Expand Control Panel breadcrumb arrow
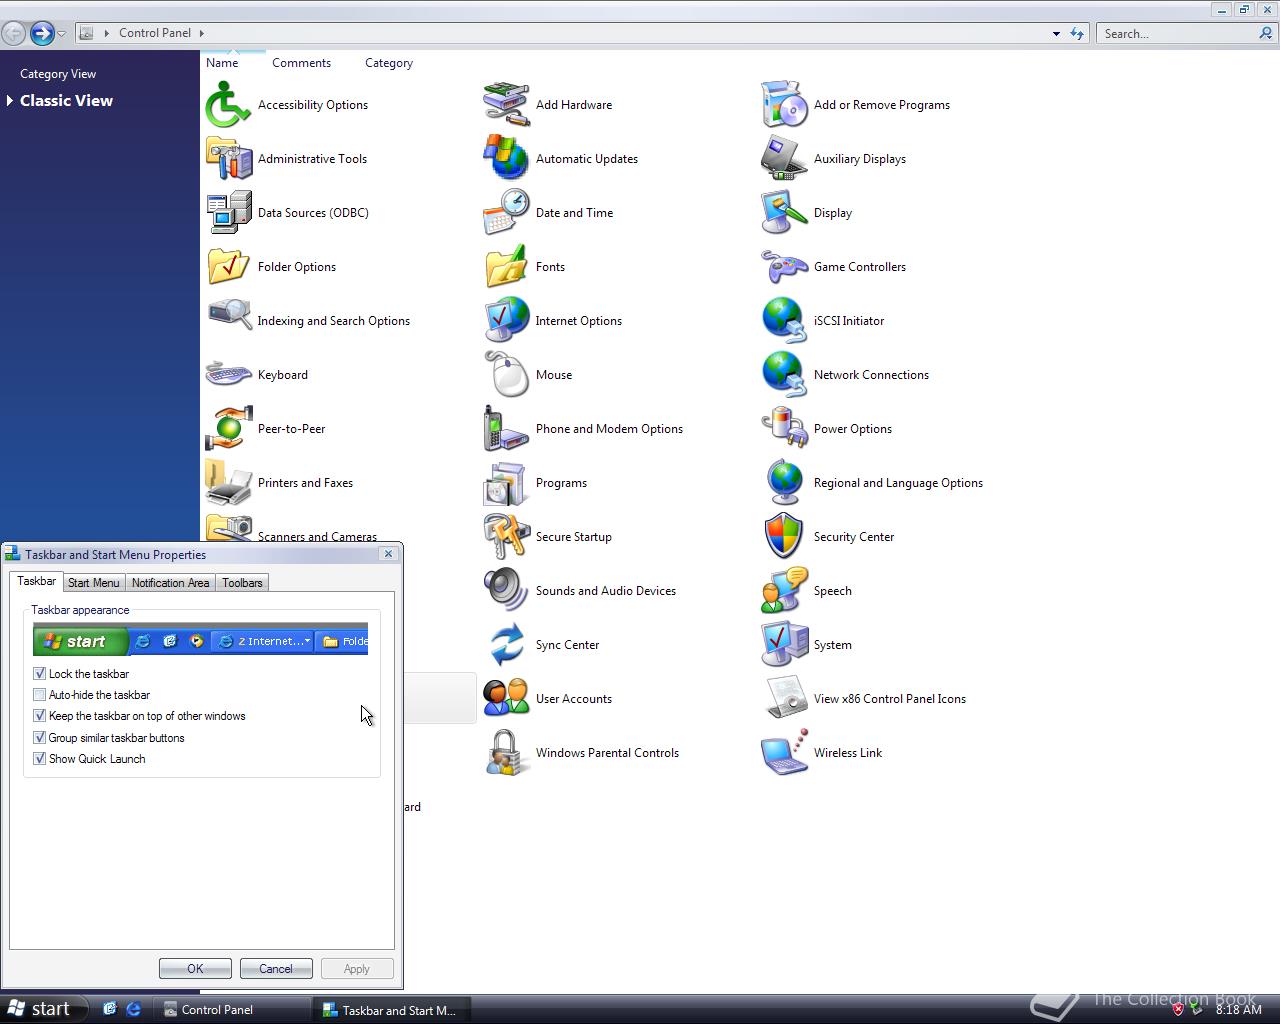 [202, 33]
